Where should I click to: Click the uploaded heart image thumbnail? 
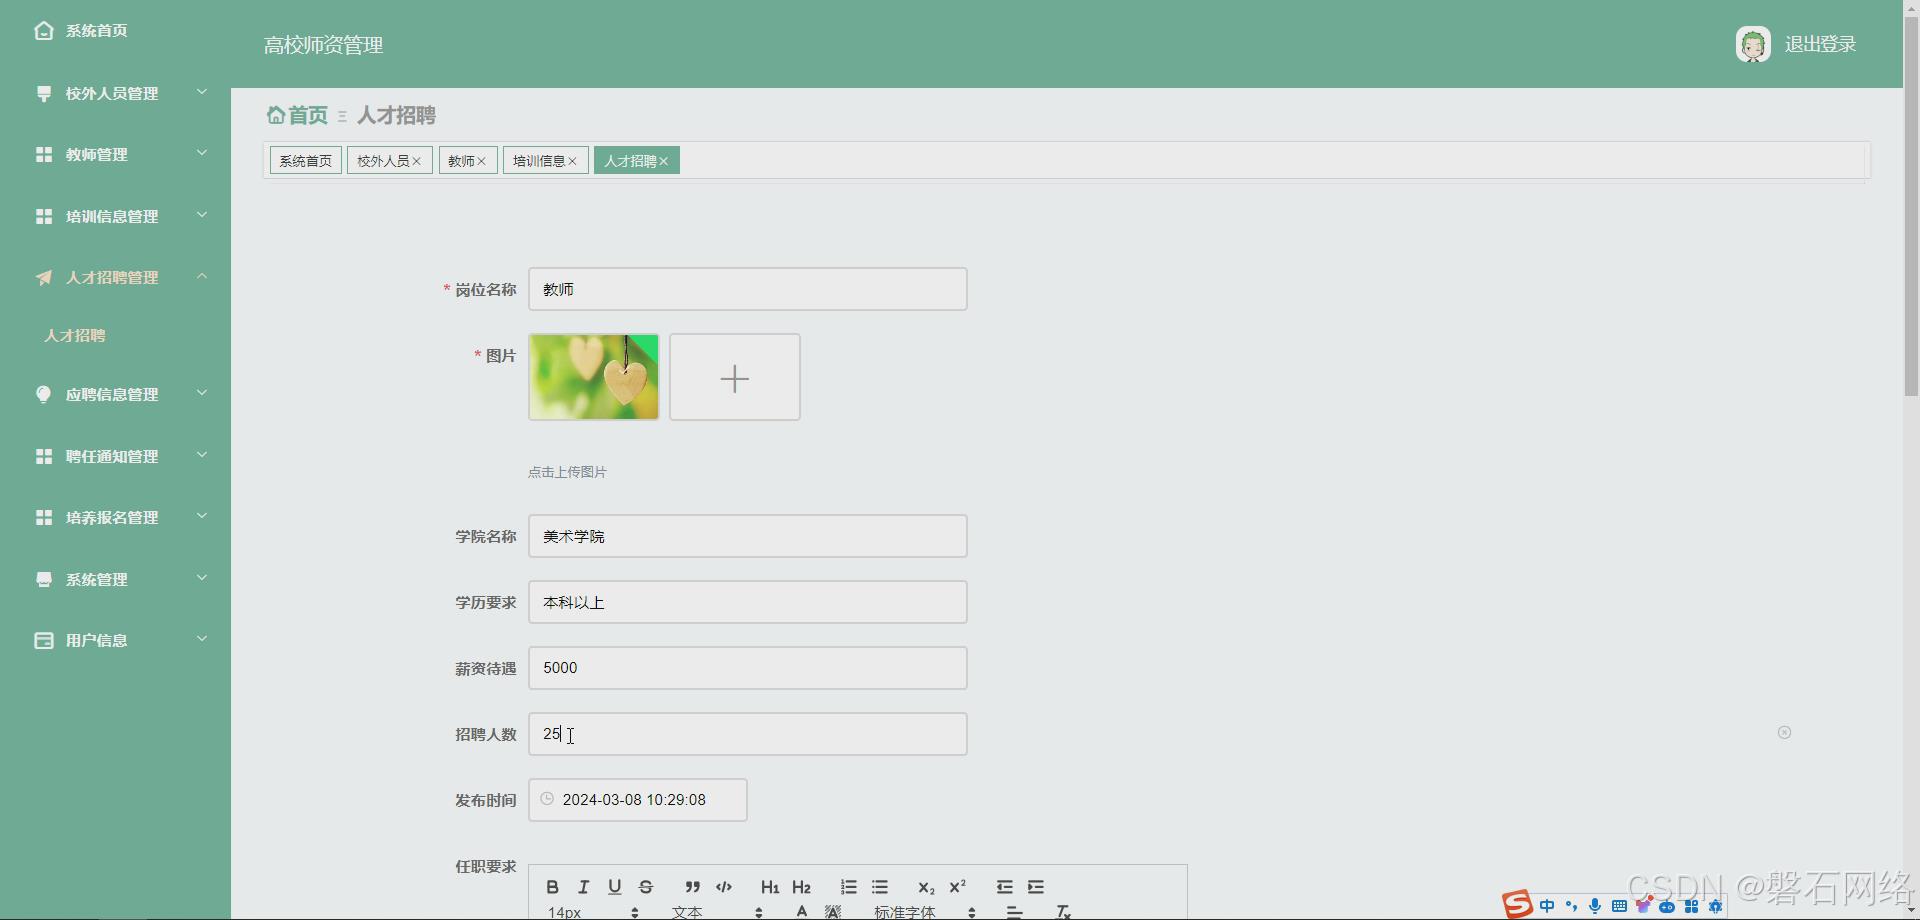(594, 377)
